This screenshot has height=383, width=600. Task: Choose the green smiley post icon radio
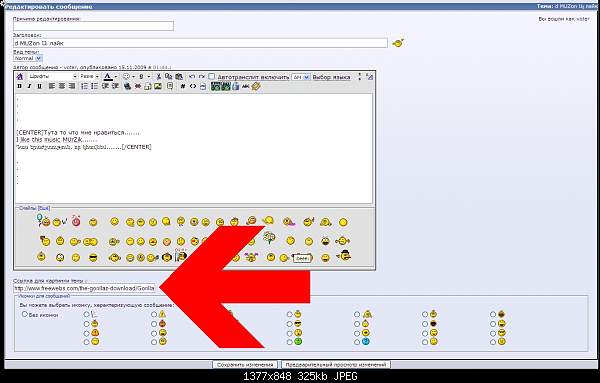click(x=290, y=342)
